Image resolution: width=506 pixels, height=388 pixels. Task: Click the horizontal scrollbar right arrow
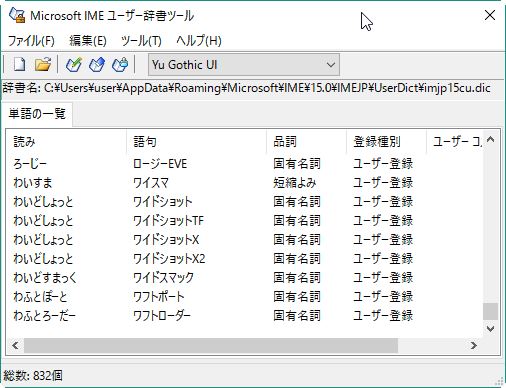tap(474, 346)
